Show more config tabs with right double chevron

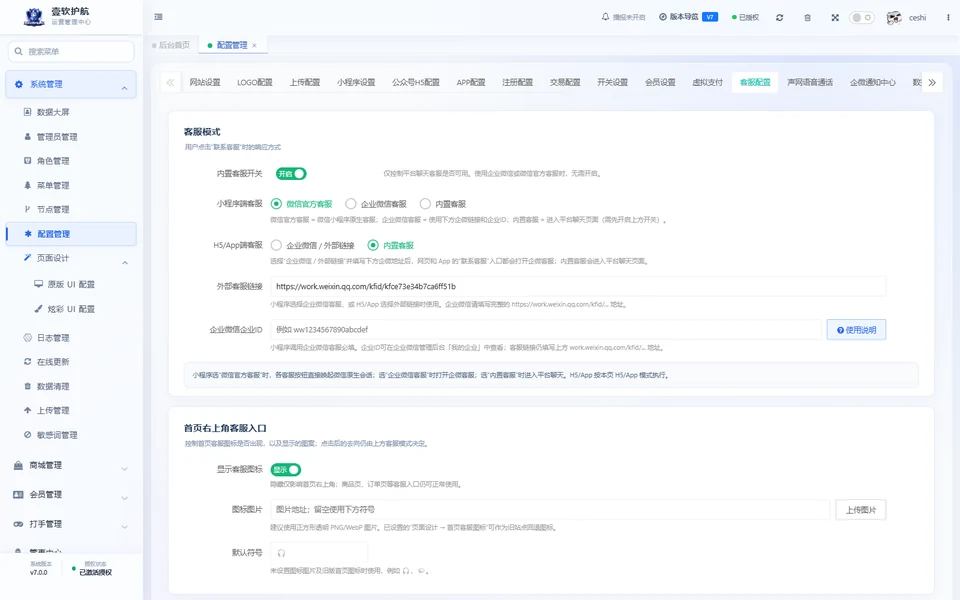click(932, 83)
